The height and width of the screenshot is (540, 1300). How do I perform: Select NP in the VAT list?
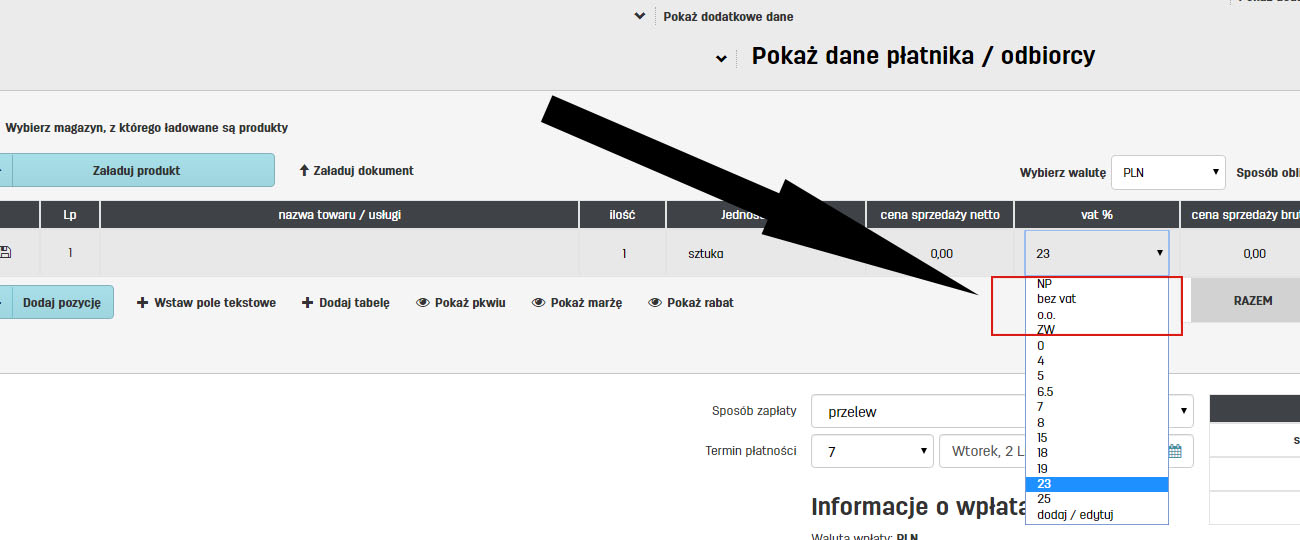(1045, 283)
